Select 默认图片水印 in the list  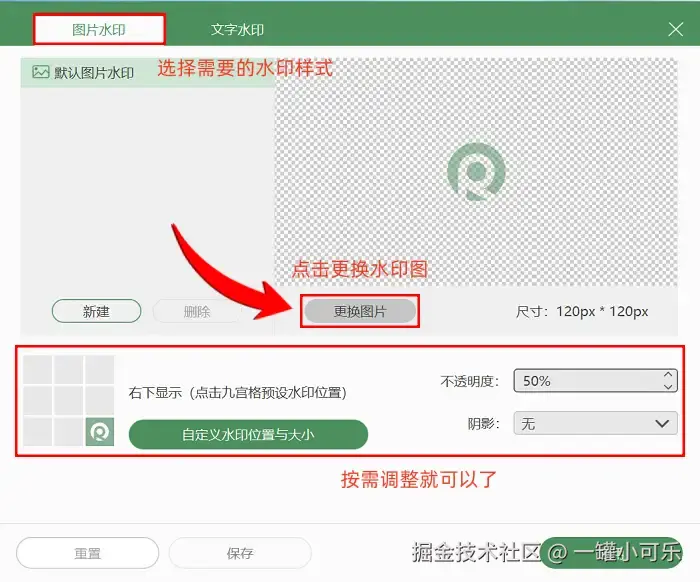147,72
